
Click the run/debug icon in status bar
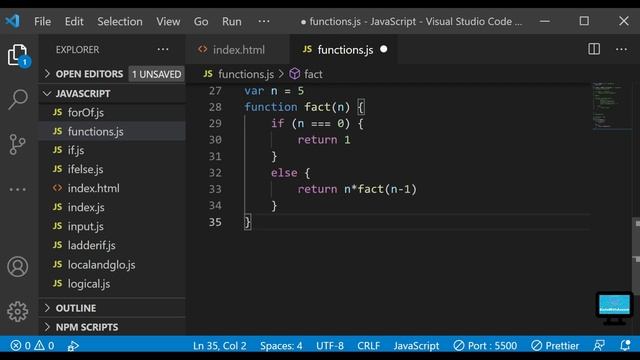(x=73, y=346)
